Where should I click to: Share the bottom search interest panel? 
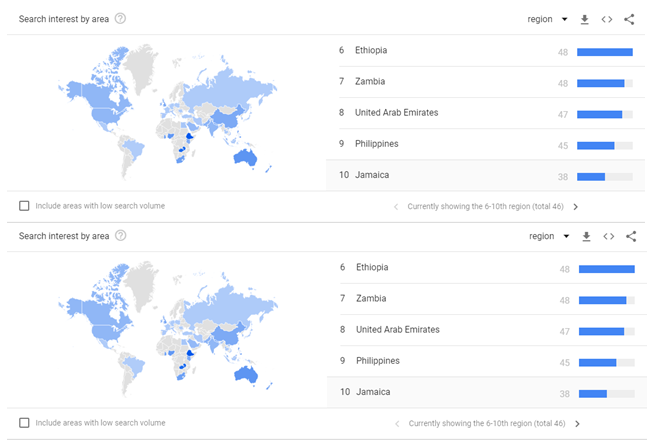click(630, 236)
